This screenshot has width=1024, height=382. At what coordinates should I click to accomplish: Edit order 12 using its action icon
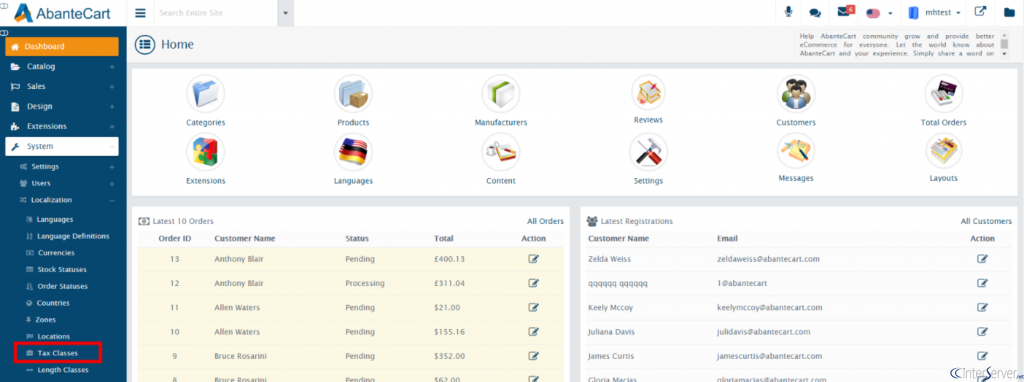pos(534,283)
